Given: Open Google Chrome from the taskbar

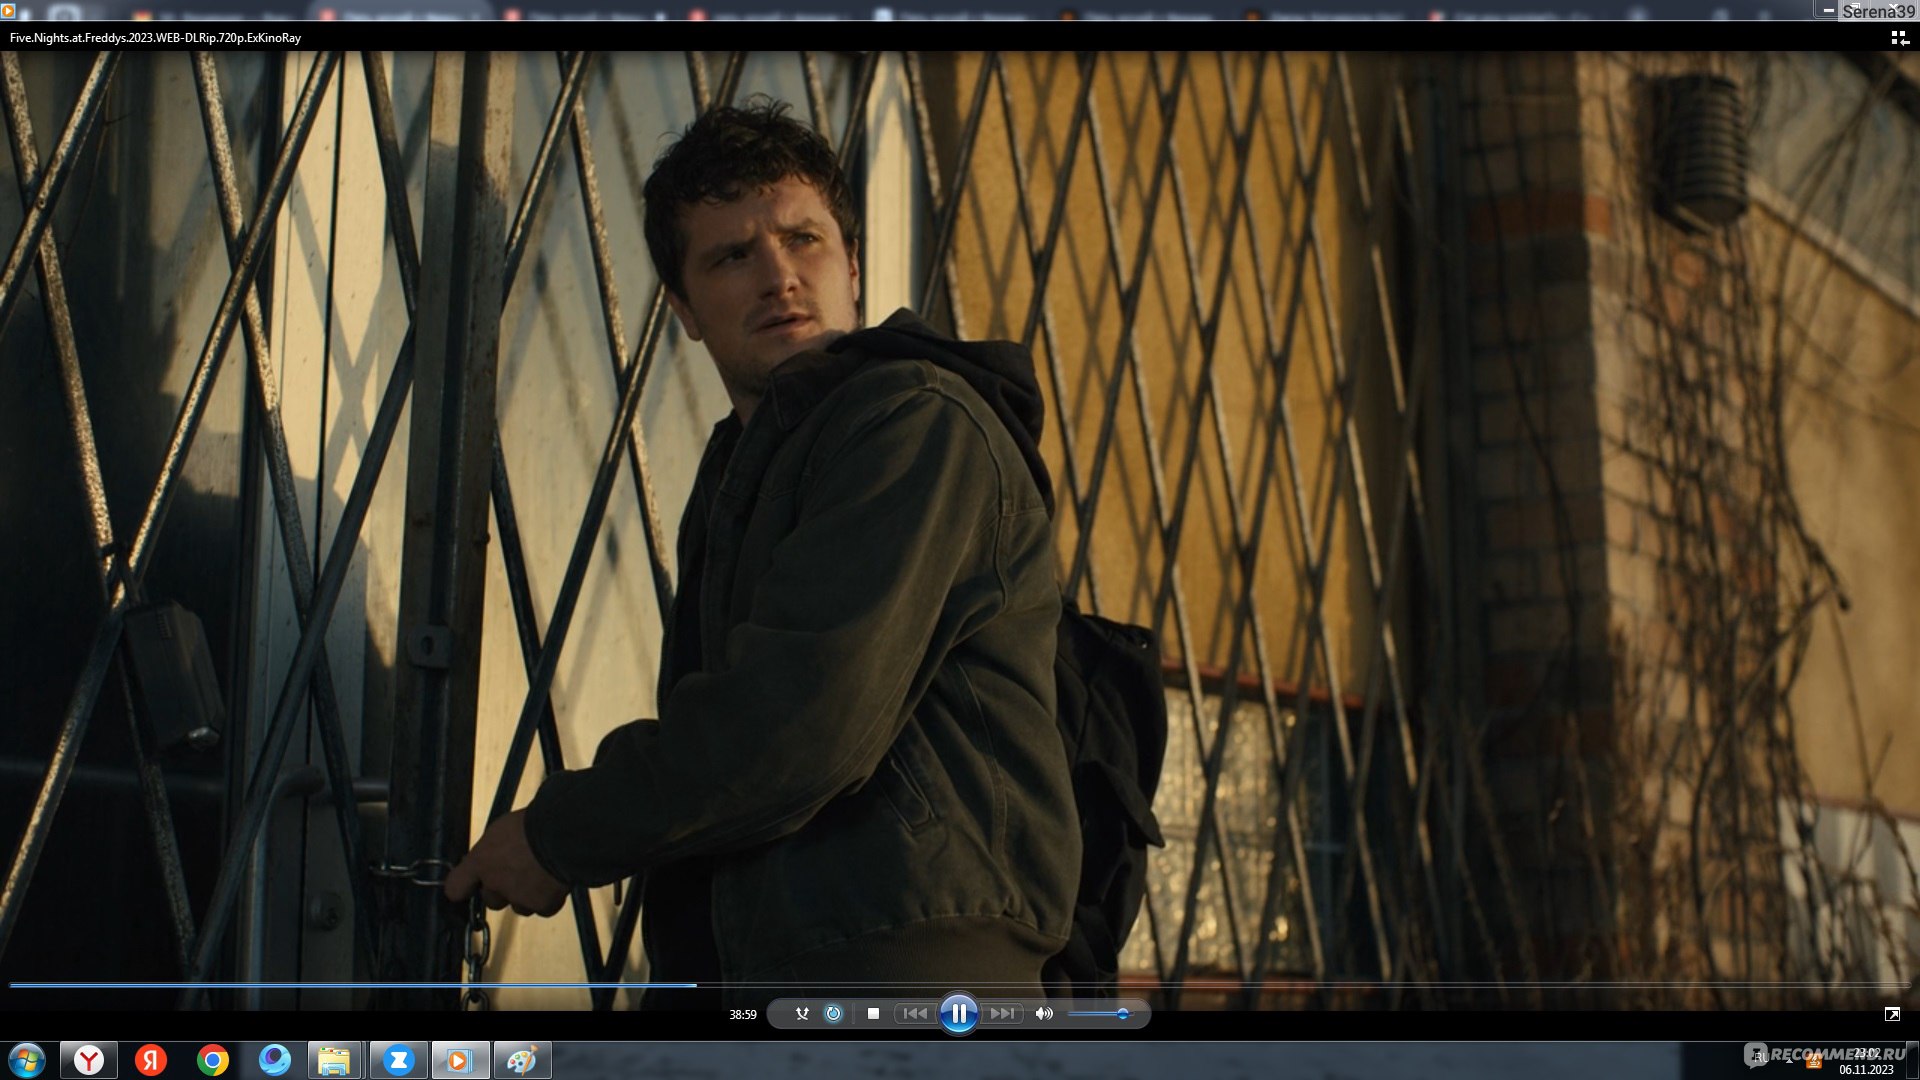Looking at the screenshot, I should (x=213, y=1060).
